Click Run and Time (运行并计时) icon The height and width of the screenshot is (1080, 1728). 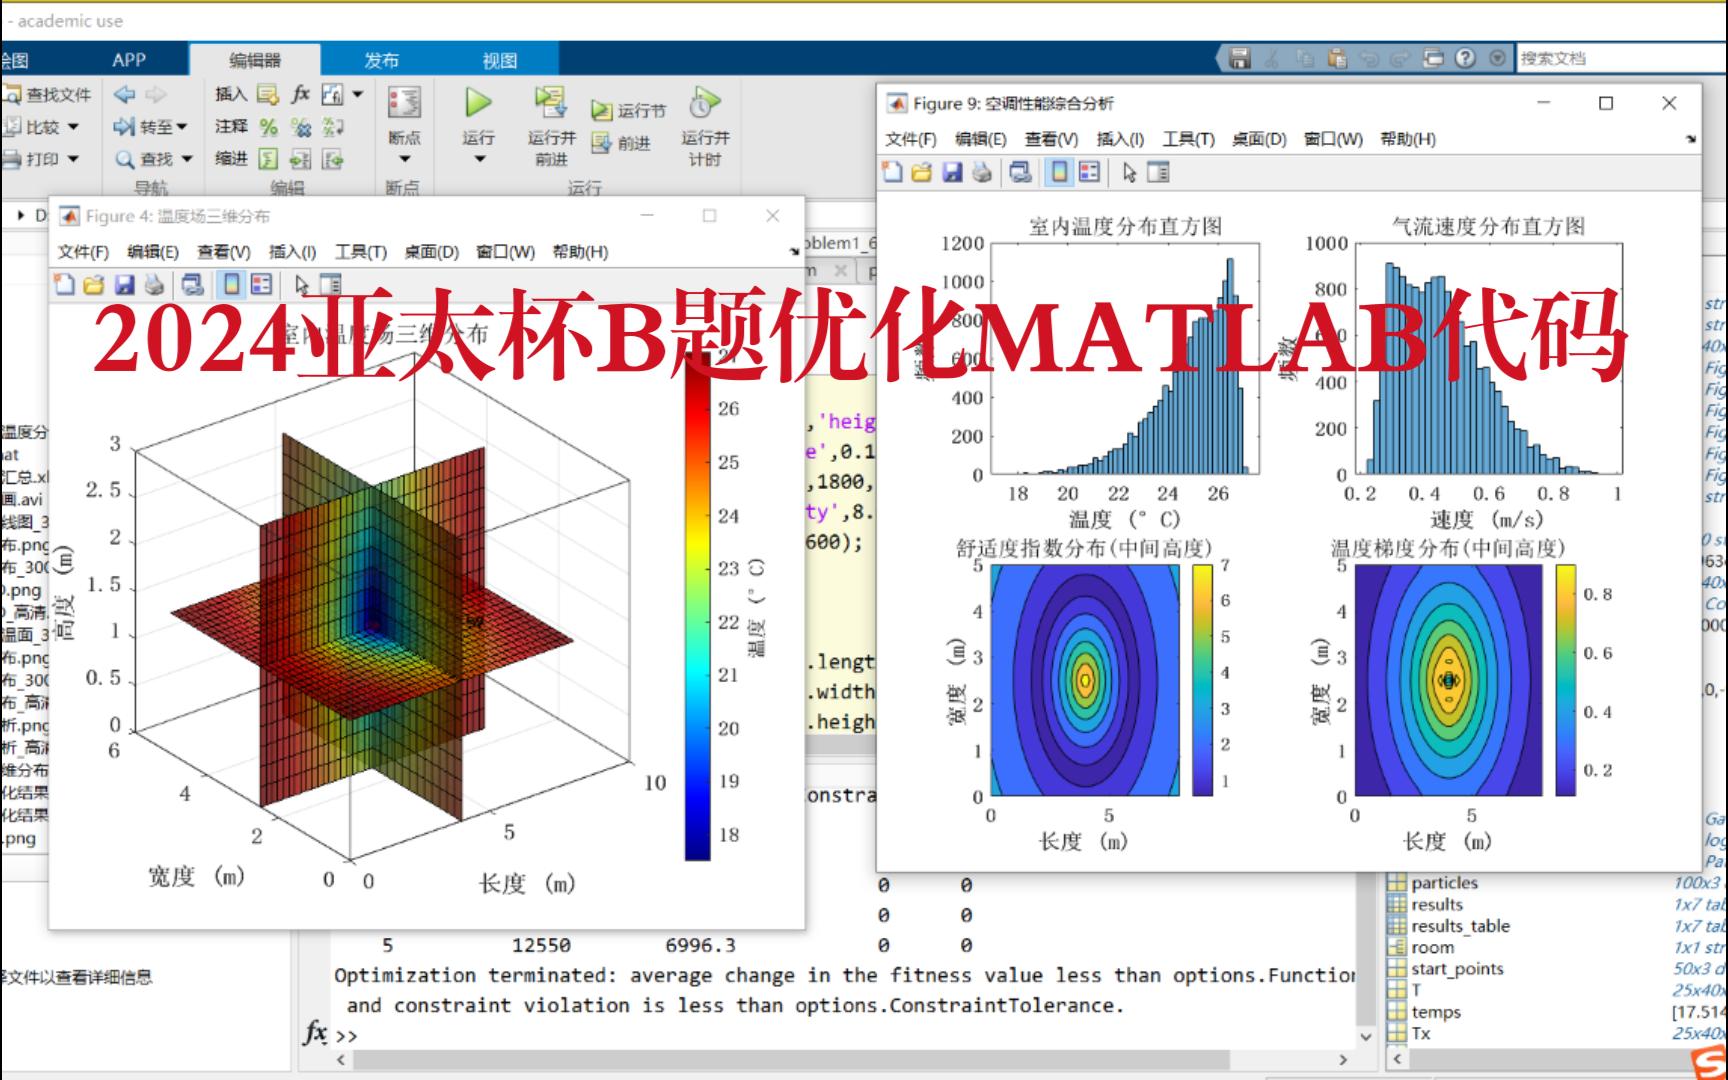[704, 102]
